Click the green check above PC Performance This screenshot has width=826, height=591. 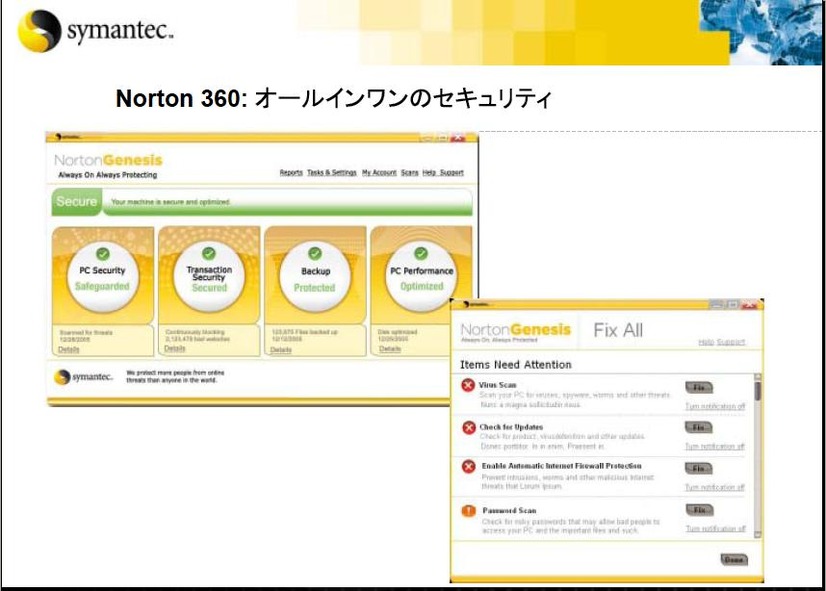pos(421,253)
